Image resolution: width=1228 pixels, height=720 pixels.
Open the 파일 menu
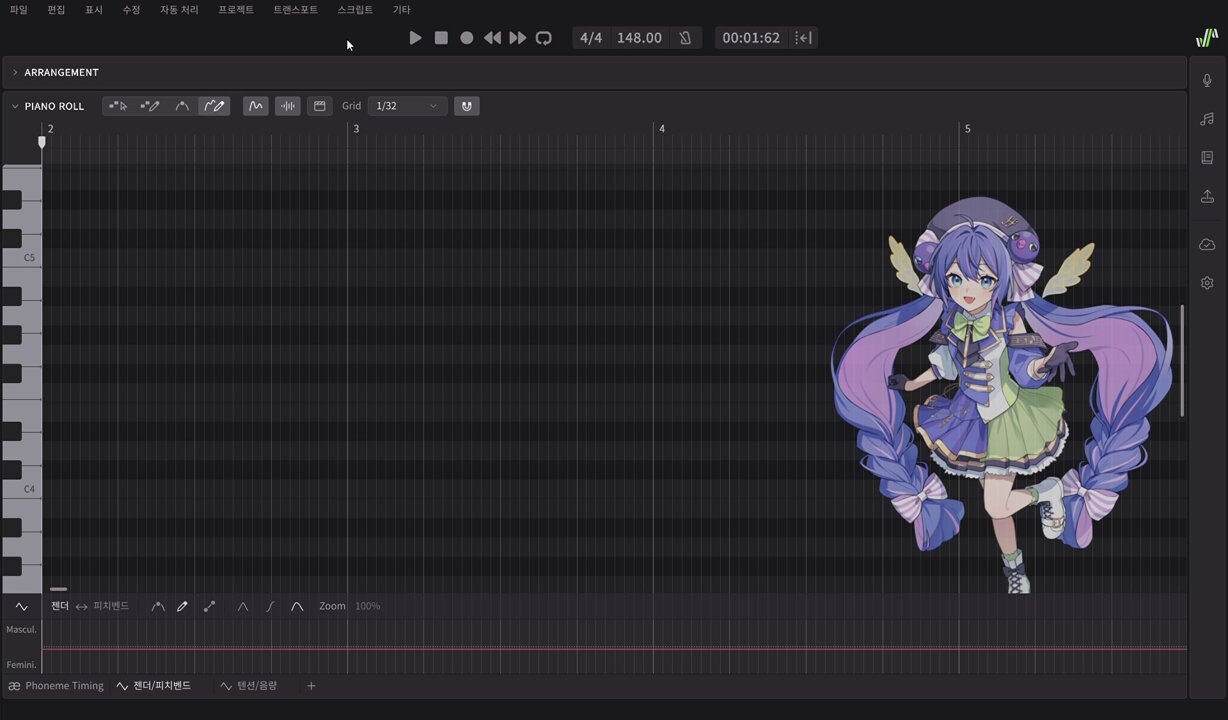(x=18, y=9)
